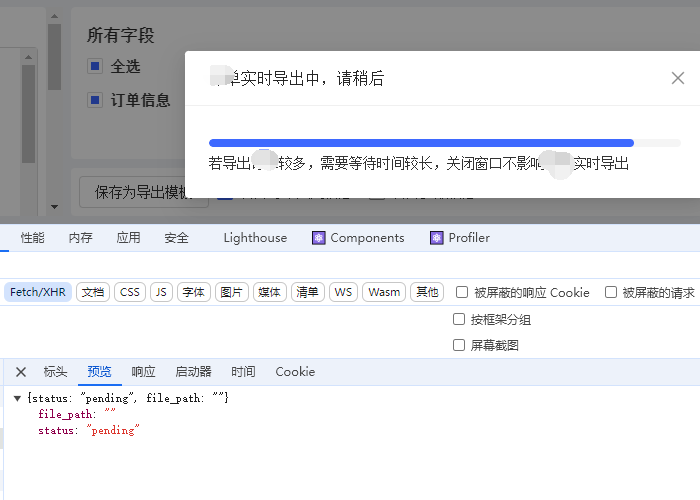Switch to the 性能 panel
This screenshot has width=700, height=500.
point(33,238)
